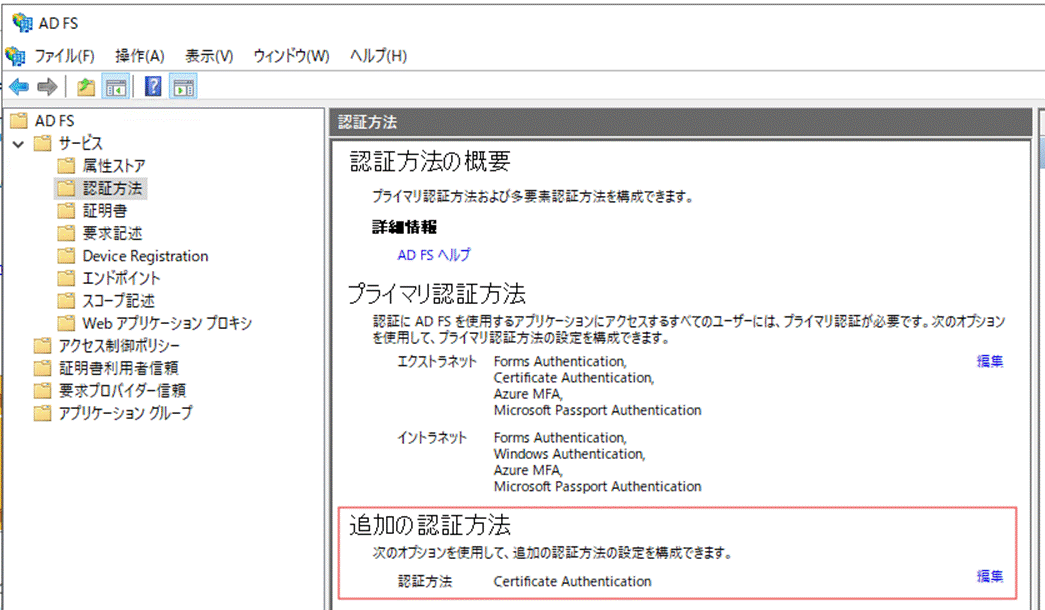The width and height of the screenshot is (1045, 610).
Task: Select the AD FS root node in tree
Action: point(55,121)
